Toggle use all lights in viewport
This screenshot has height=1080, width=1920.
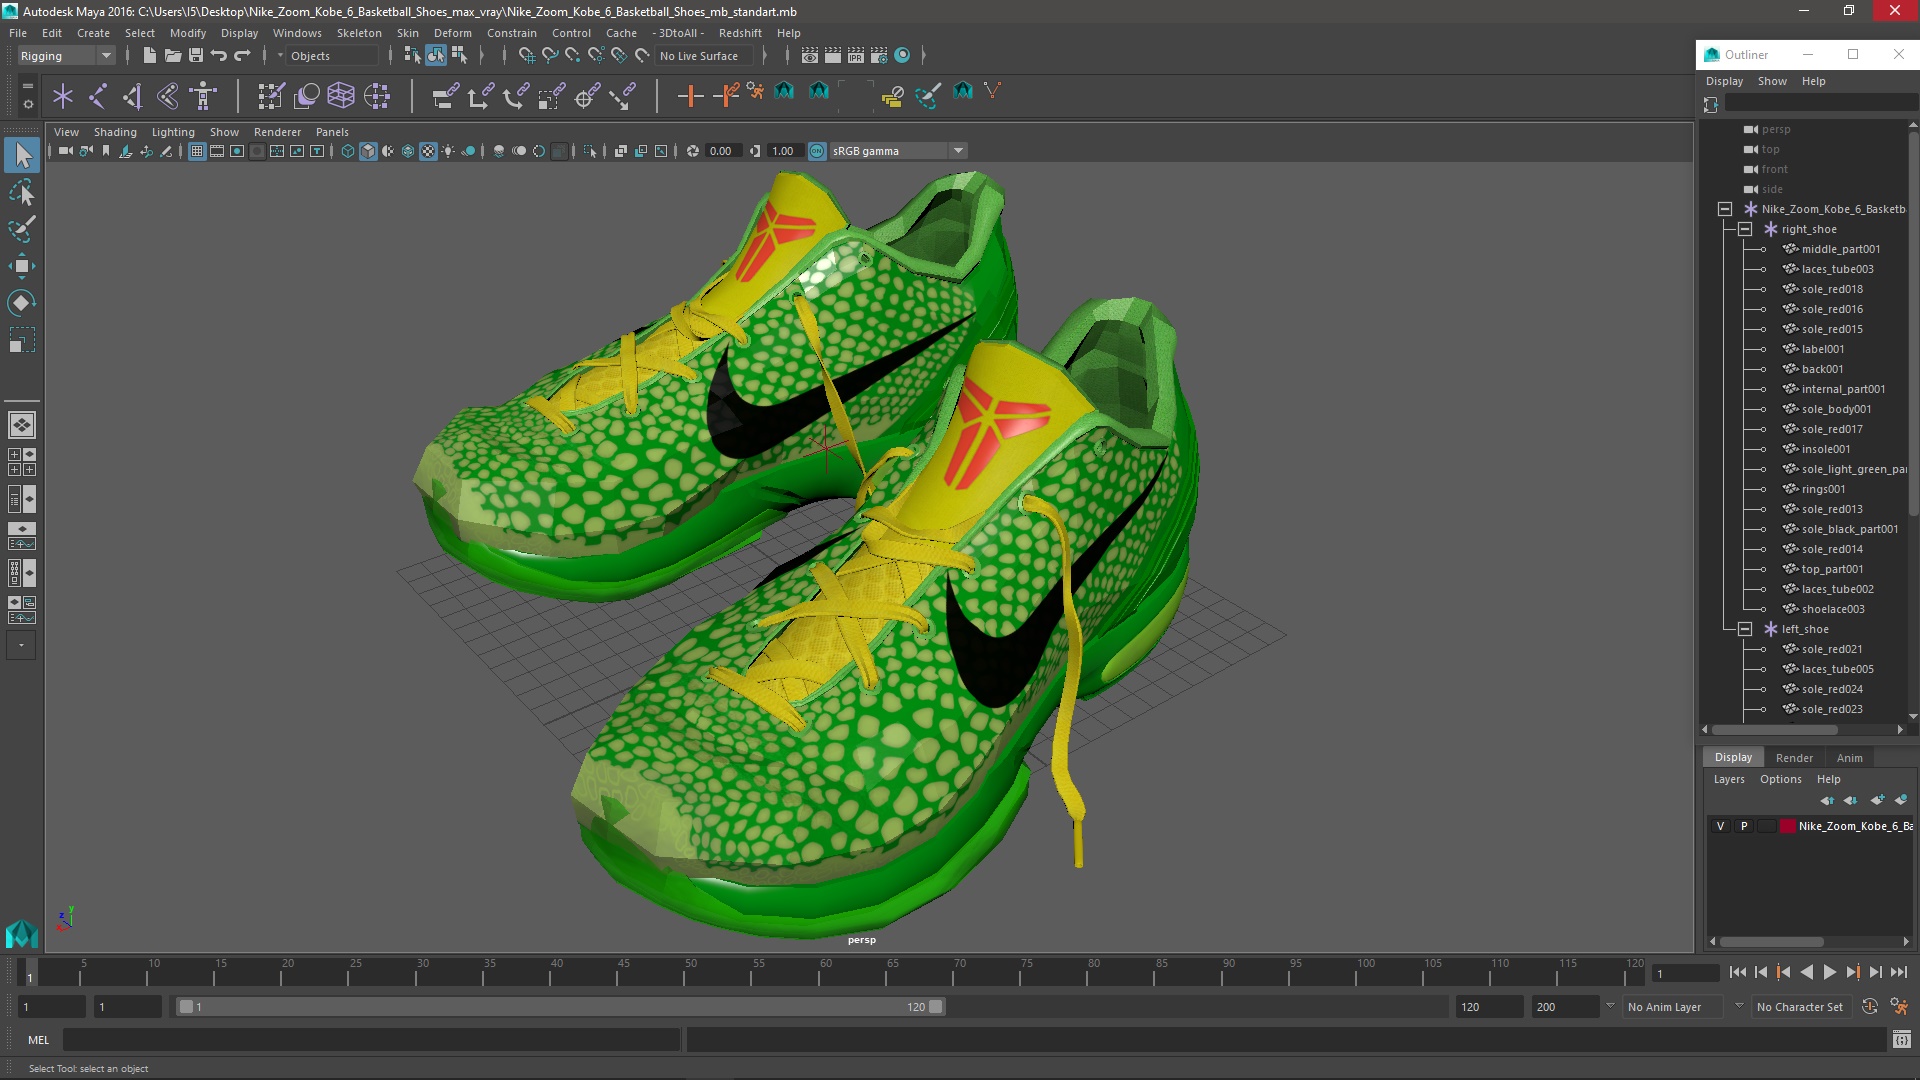[x=448, y=151]
